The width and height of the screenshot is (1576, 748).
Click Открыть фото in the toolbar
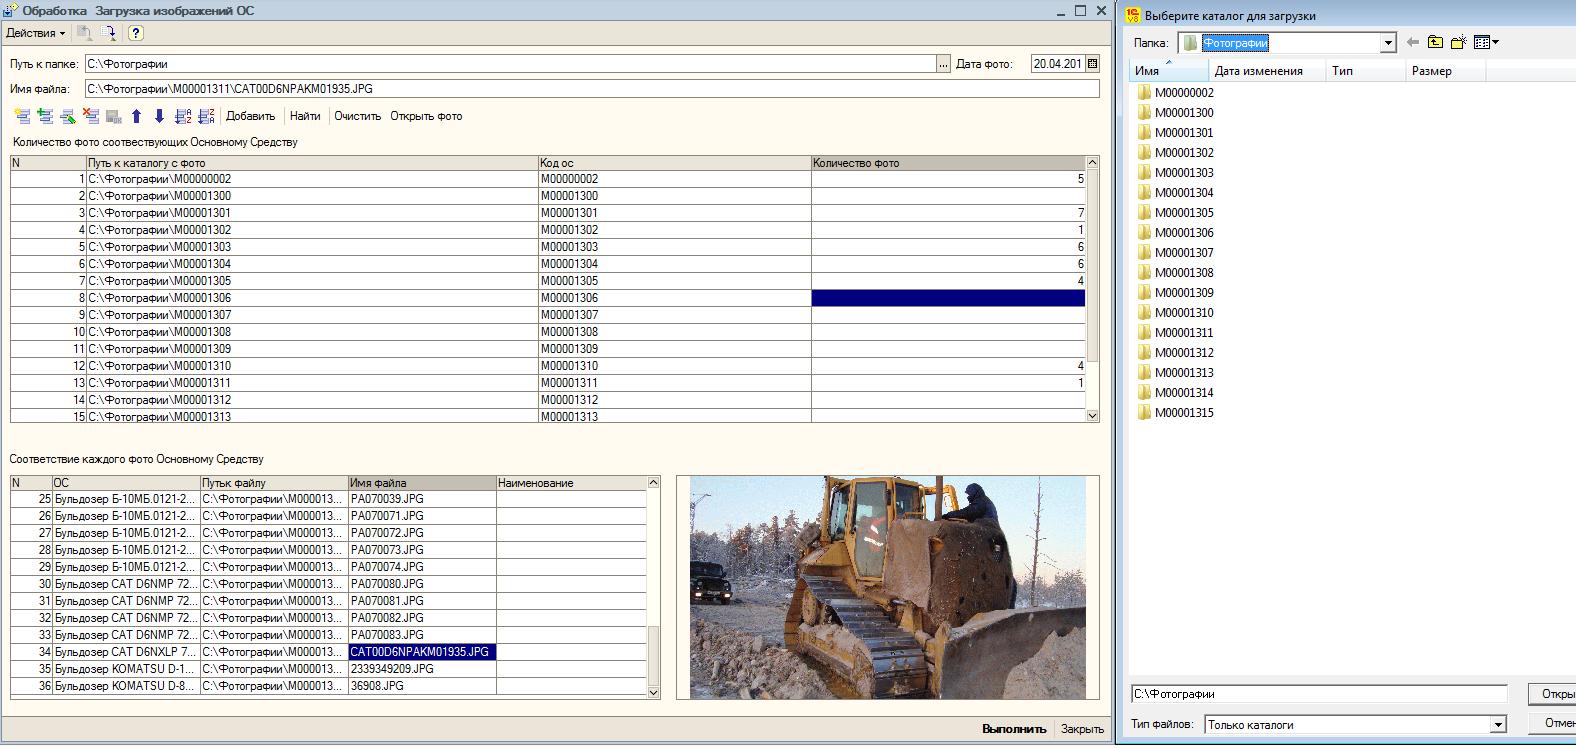tap(426, 116)
